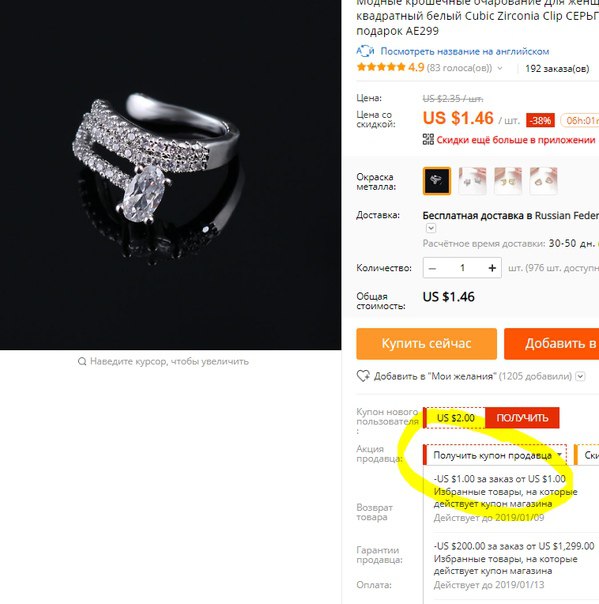
Task: Click the 'Купить сейчас' button
Action: click(426, 344)
